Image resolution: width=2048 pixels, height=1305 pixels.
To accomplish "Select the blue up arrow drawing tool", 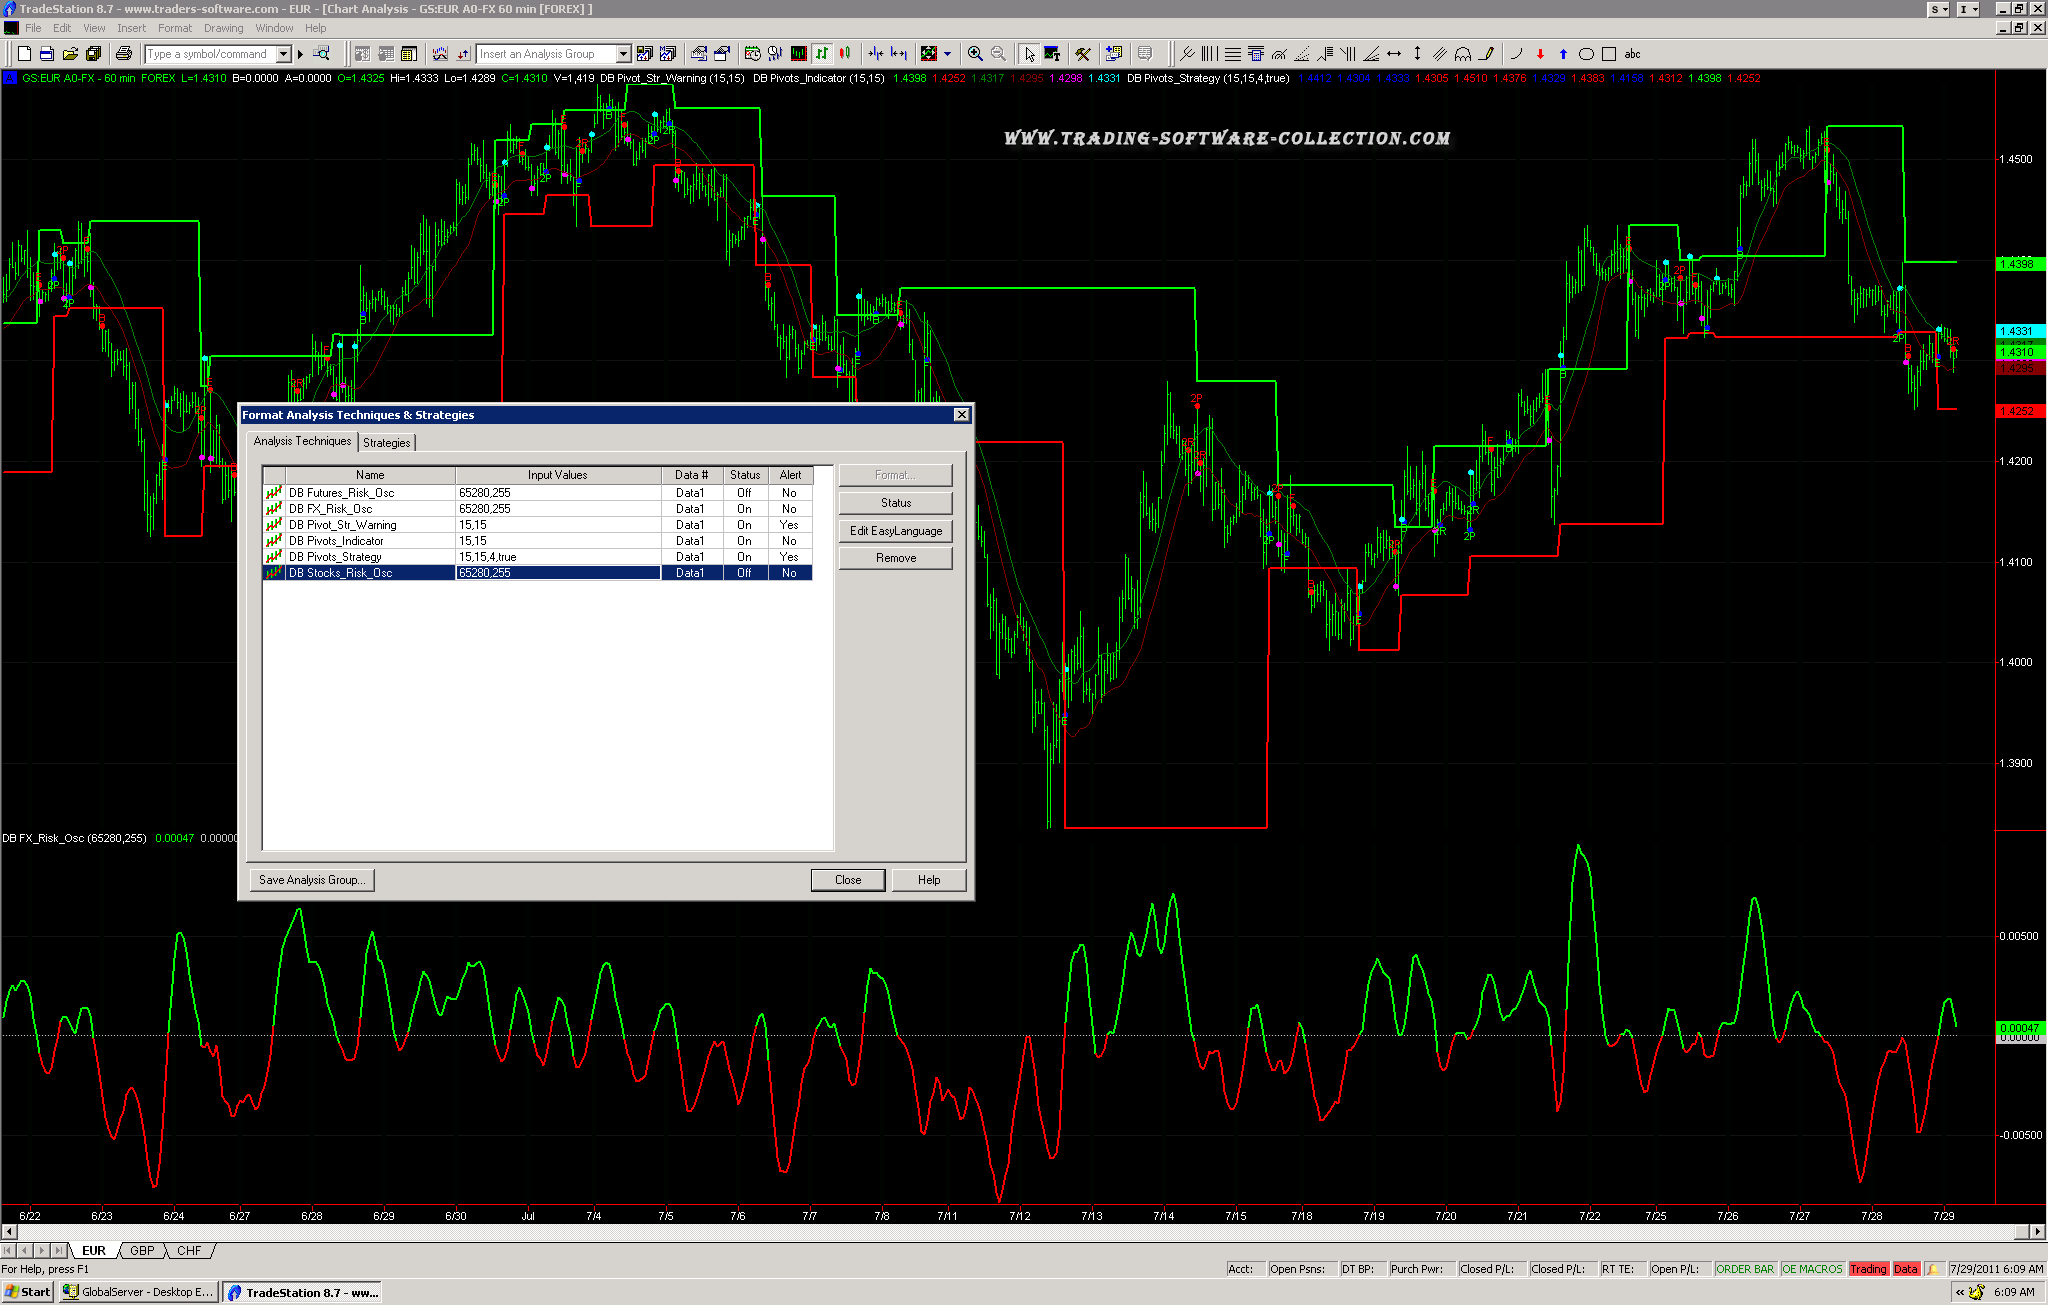I will pos(1563,54).
